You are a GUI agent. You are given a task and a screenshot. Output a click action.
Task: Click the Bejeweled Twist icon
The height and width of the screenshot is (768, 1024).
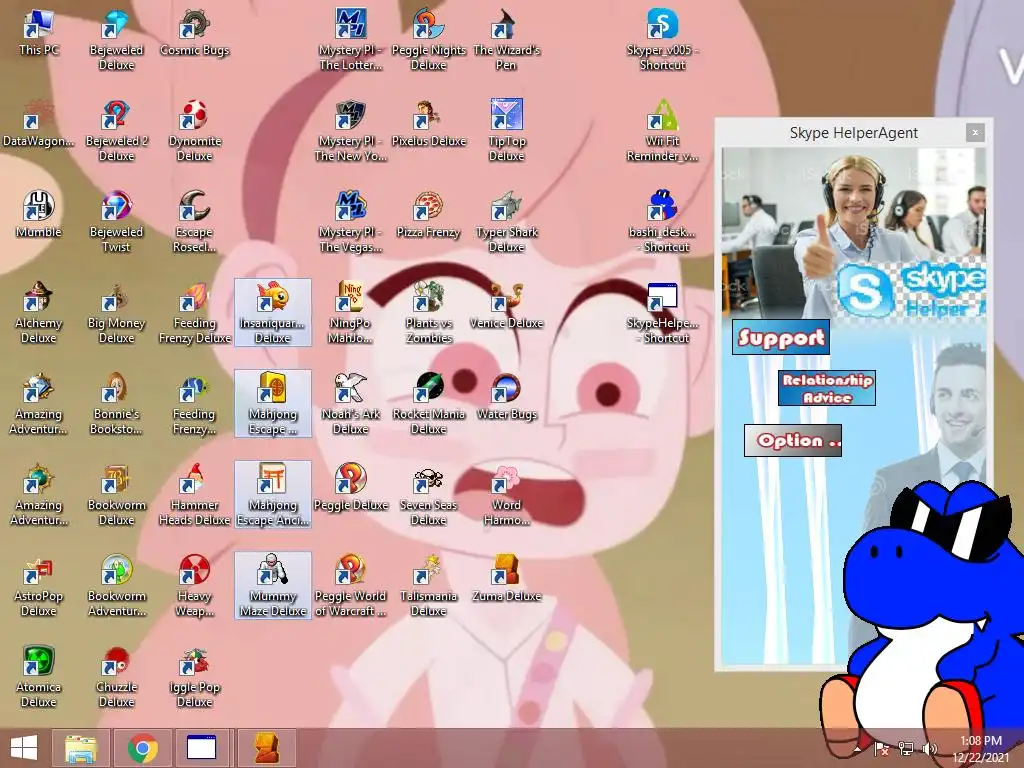click(x=116, y=221)
